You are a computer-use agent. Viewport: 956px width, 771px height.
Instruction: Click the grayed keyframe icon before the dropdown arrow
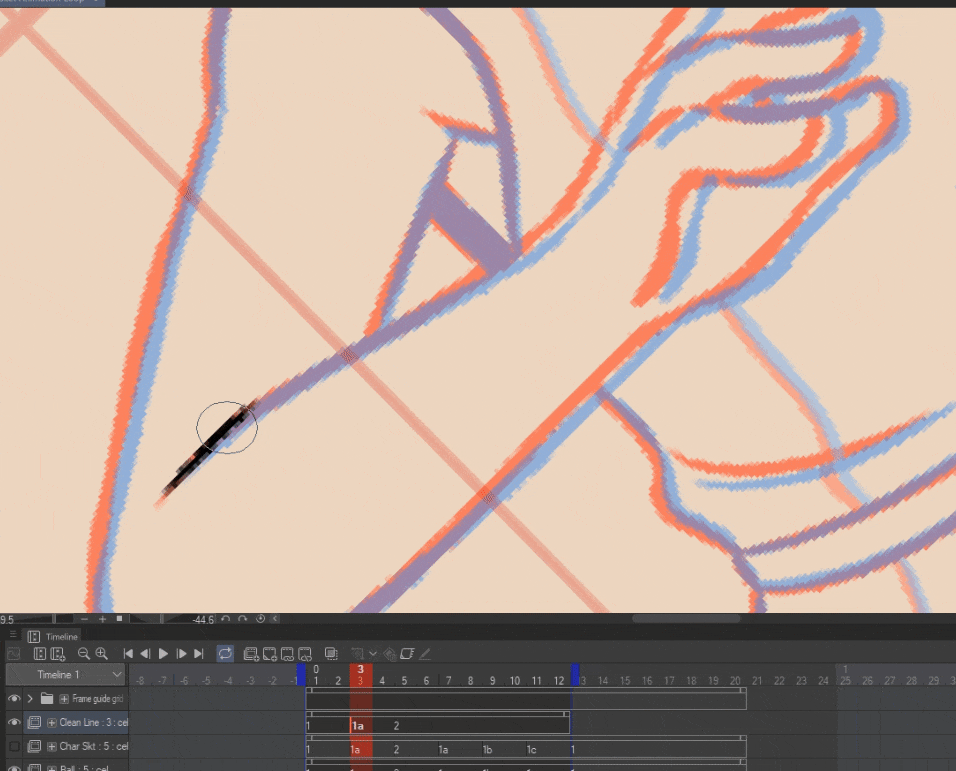(x=358, y=654)
